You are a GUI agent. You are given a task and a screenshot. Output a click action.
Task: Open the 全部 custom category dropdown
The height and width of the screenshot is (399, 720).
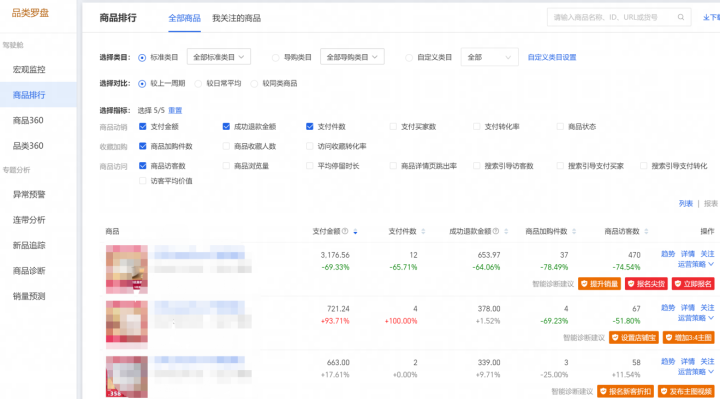tap(489, 57)
